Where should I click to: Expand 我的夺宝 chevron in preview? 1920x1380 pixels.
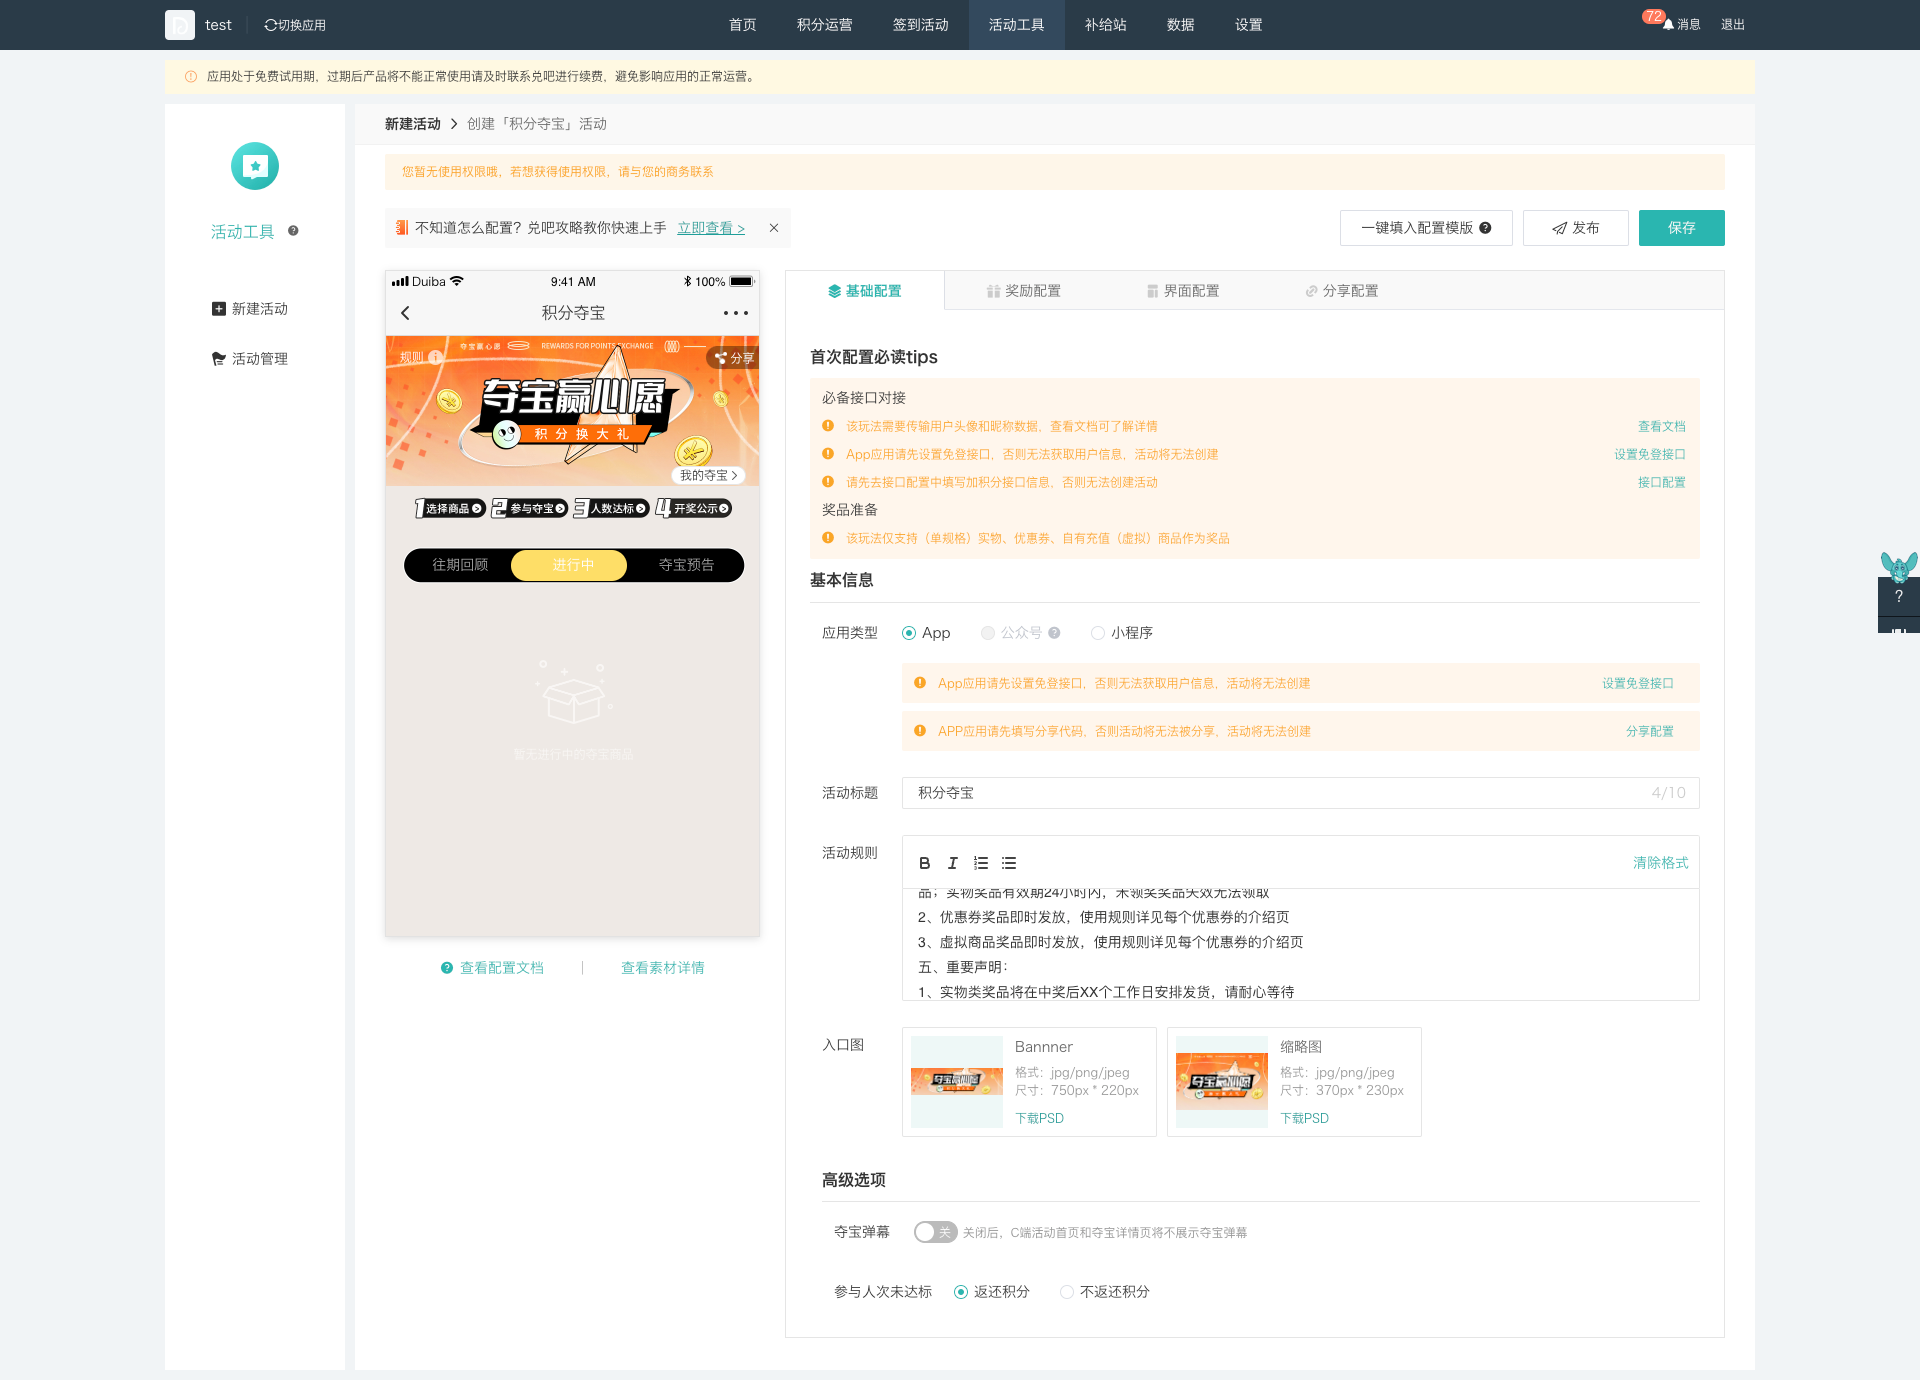click(x=734, y=476)
